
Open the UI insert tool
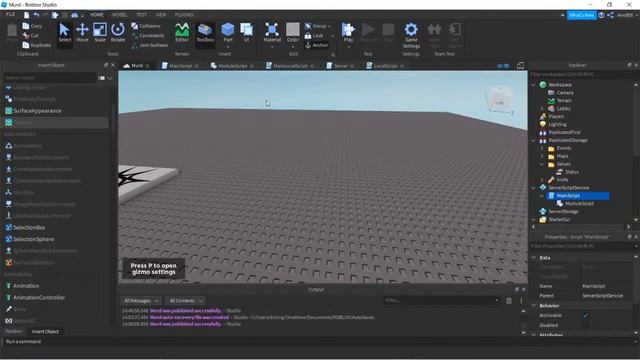click(247, 33)
